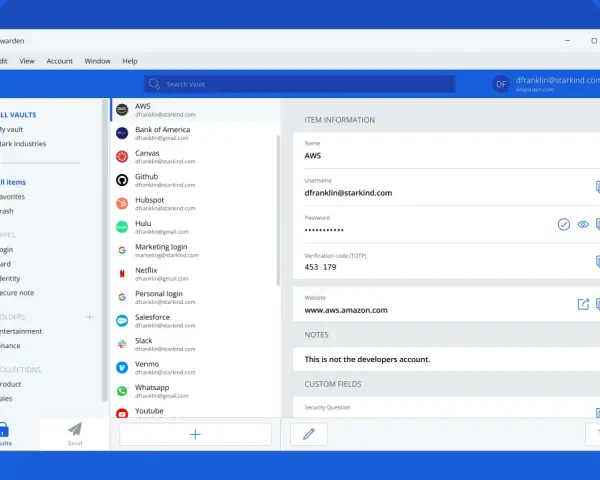
Task: Show All items in sidebar
Action: (x=13, y=182)
